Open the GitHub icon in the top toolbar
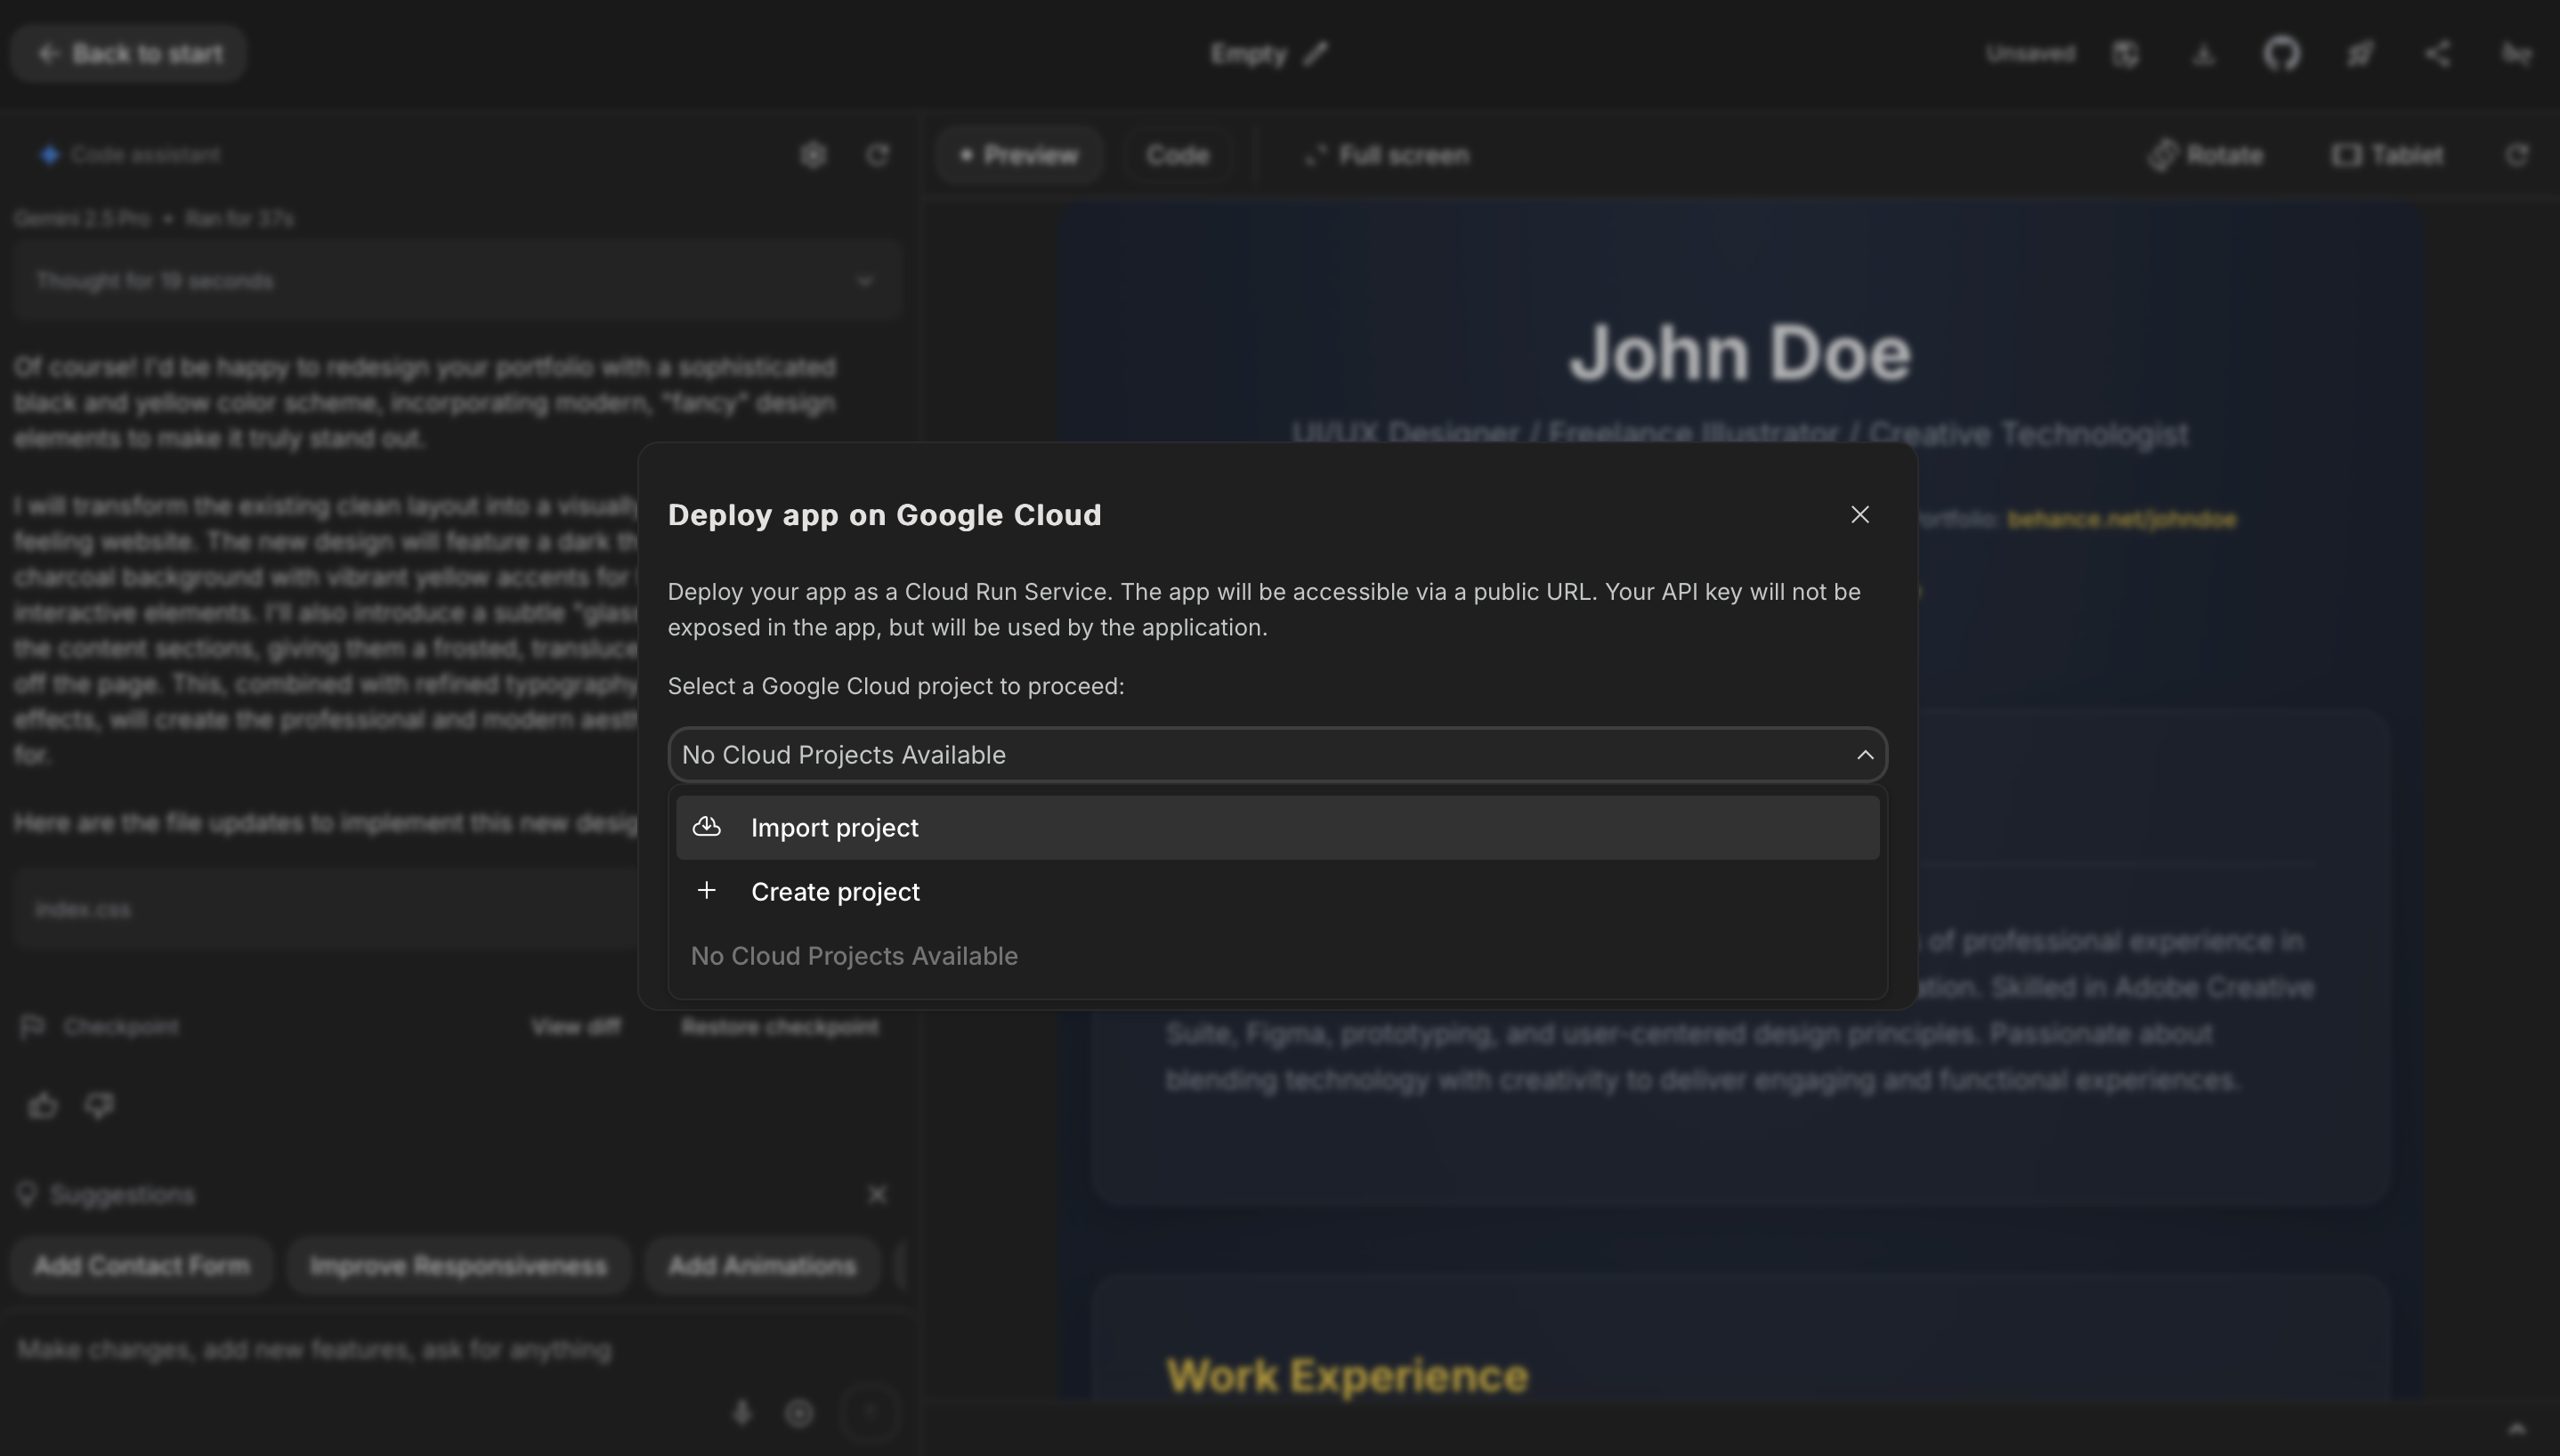The width and height of the screenshot is (2560, 1456). [2283, 54]
